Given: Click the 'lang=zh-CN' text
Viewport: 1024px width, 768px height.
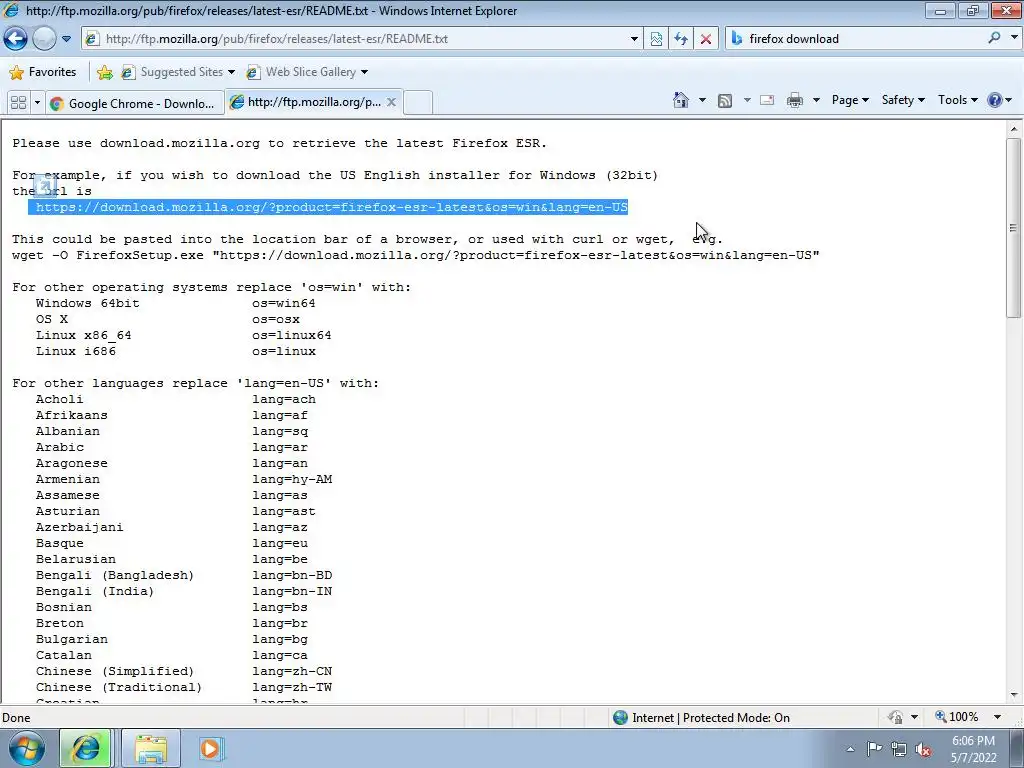Looking at the screenshot, I should pos(292,671).
